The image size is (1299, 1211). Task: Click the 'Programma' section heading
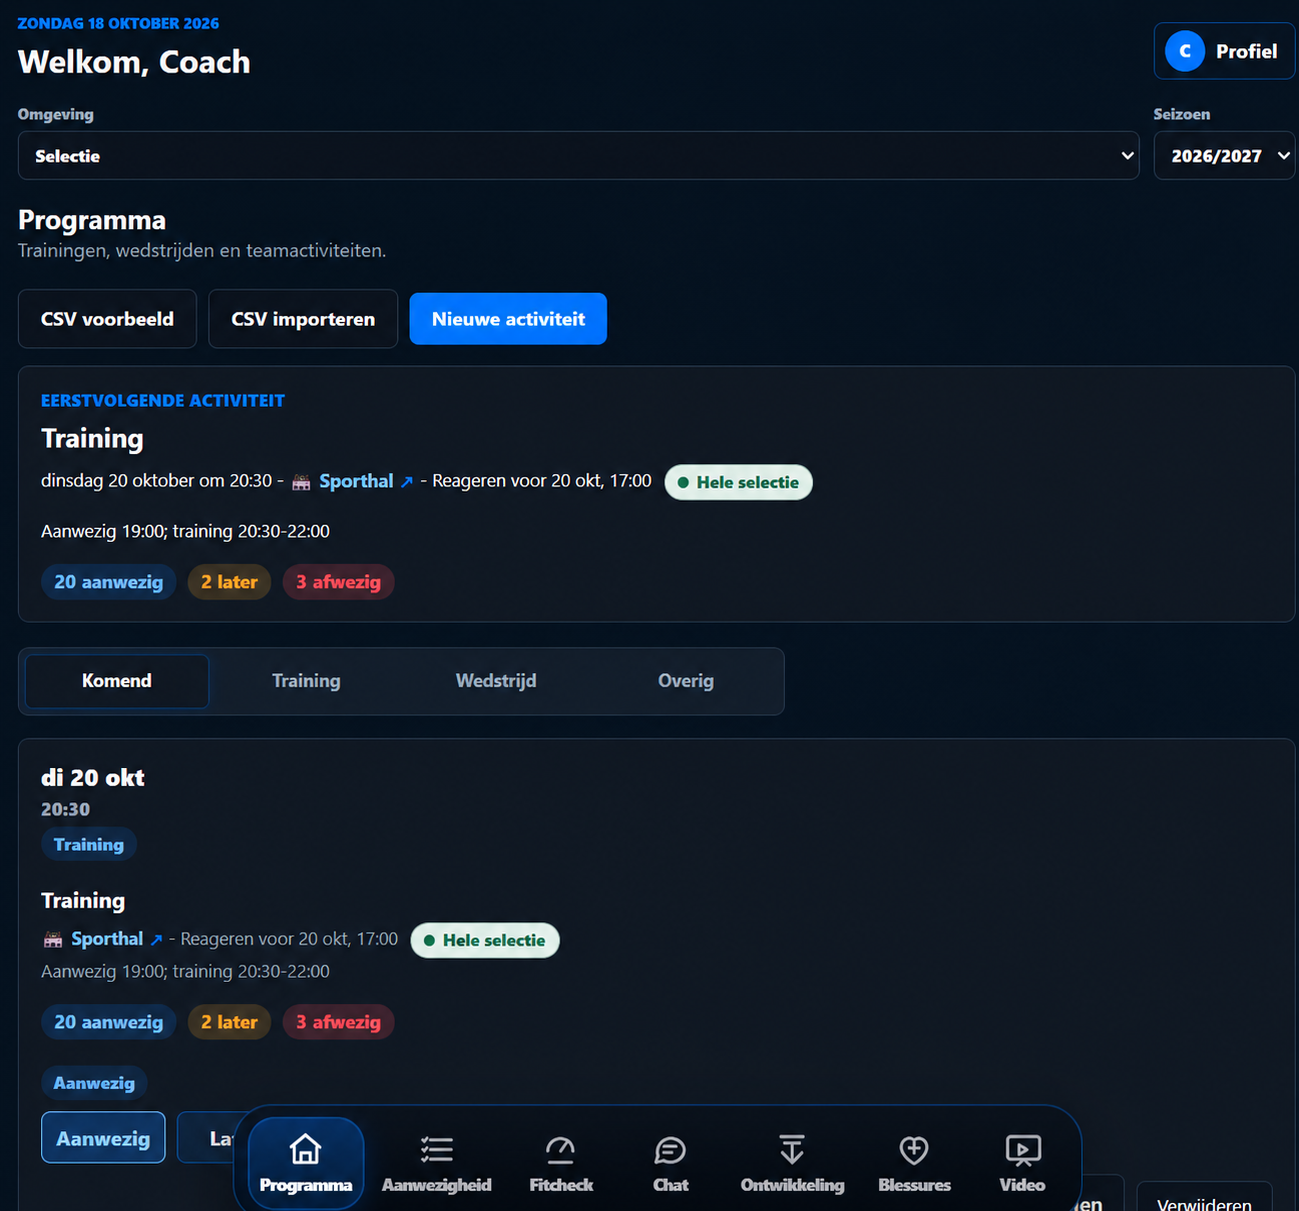(x=92, y=220)
